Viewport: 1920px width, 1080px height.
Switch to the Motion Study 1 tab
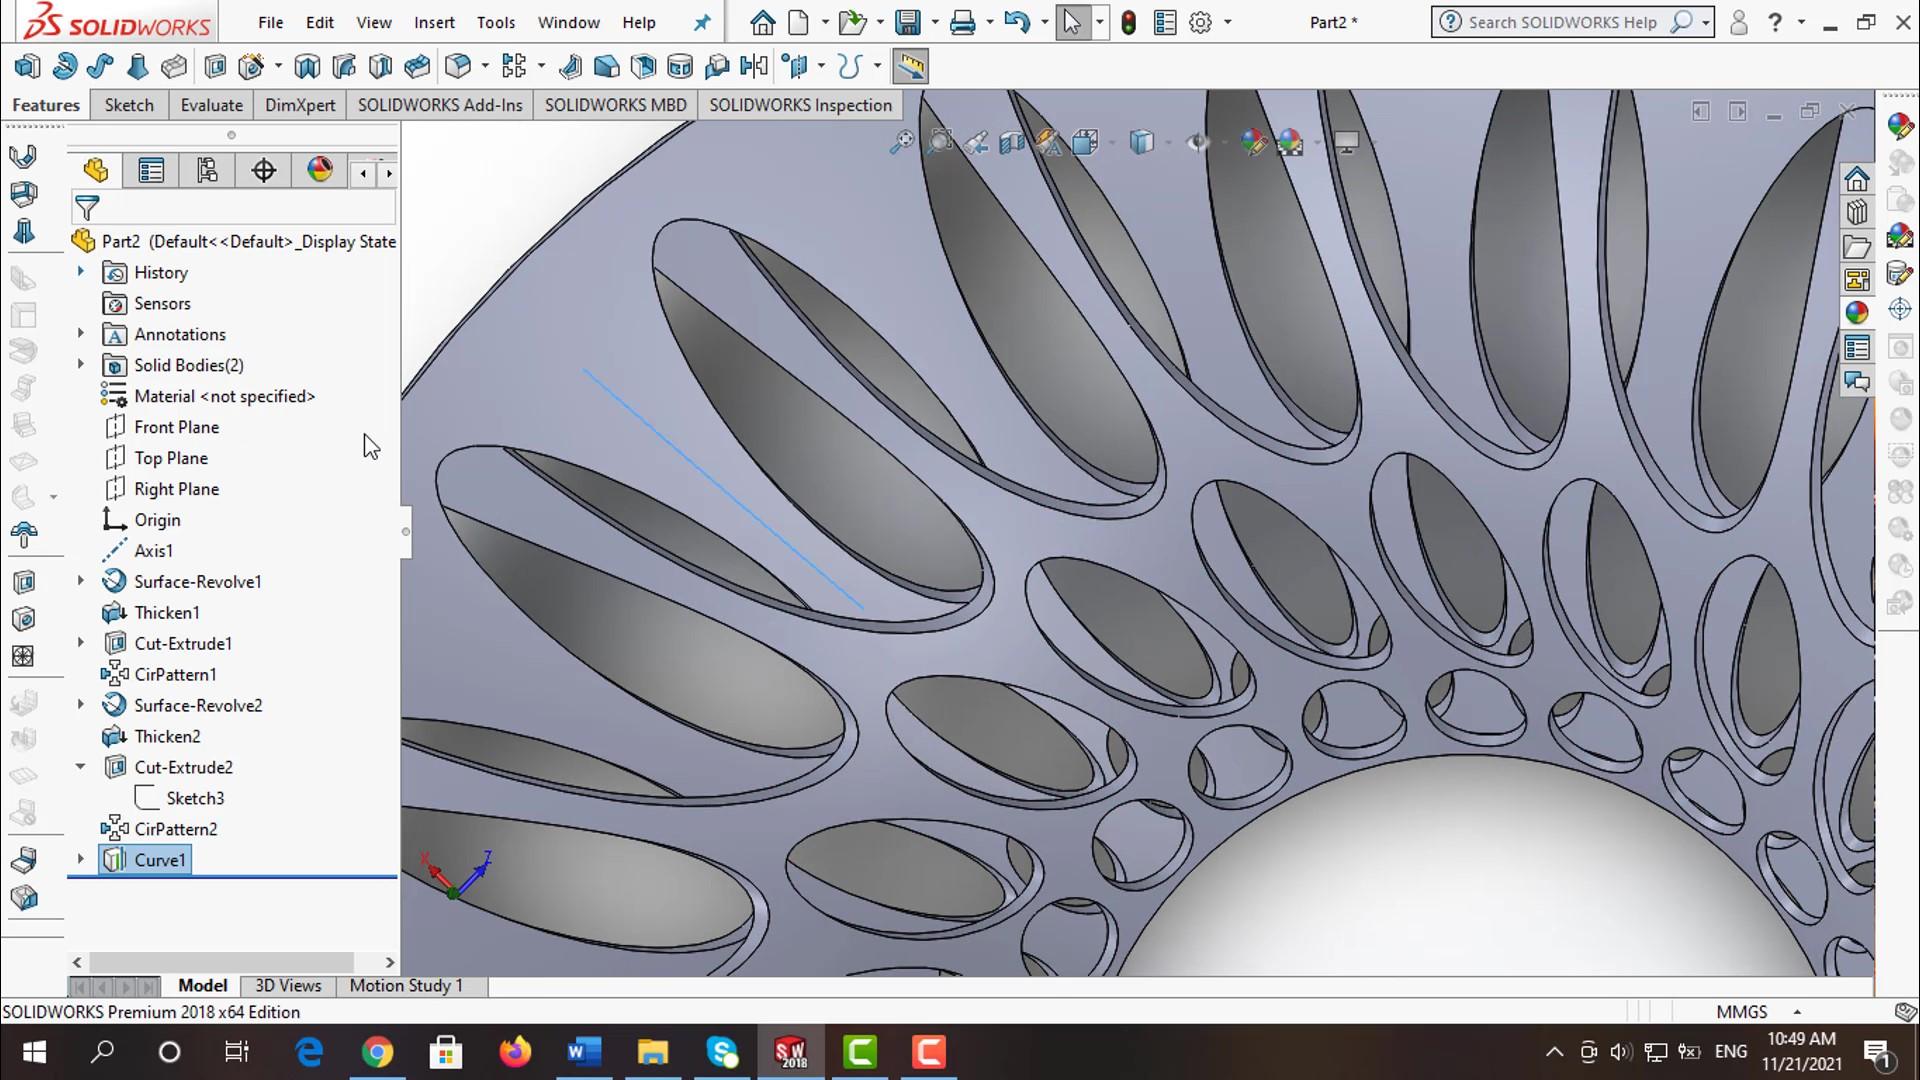(x=406, y=986)
